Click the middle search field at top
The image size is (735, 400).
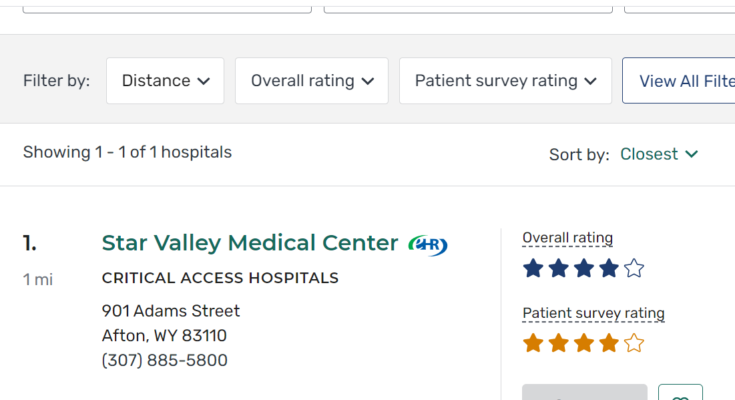[x=468, y=6]
